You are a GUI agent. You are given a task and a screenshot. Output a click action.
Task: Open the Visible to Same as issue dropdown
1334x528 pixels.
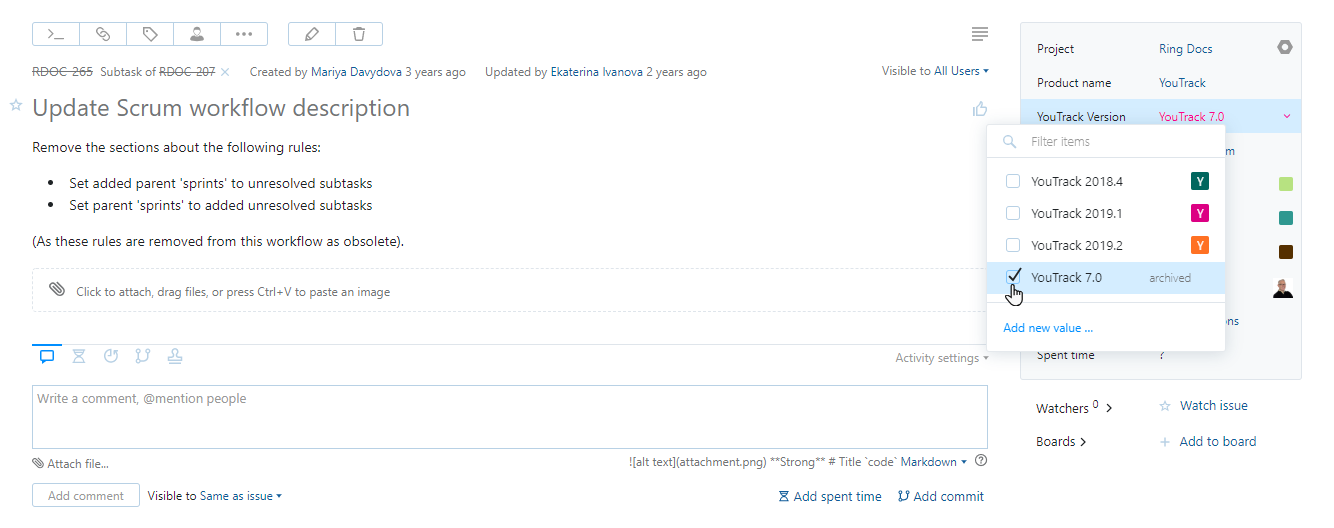coord(215,496)
